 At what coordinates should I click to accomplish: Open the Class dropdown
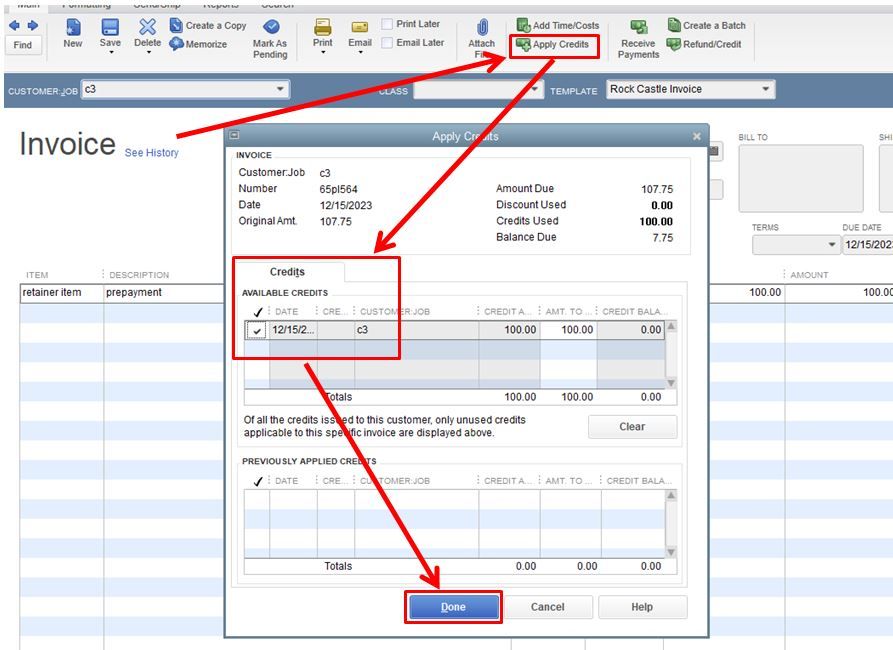point(534,89)
